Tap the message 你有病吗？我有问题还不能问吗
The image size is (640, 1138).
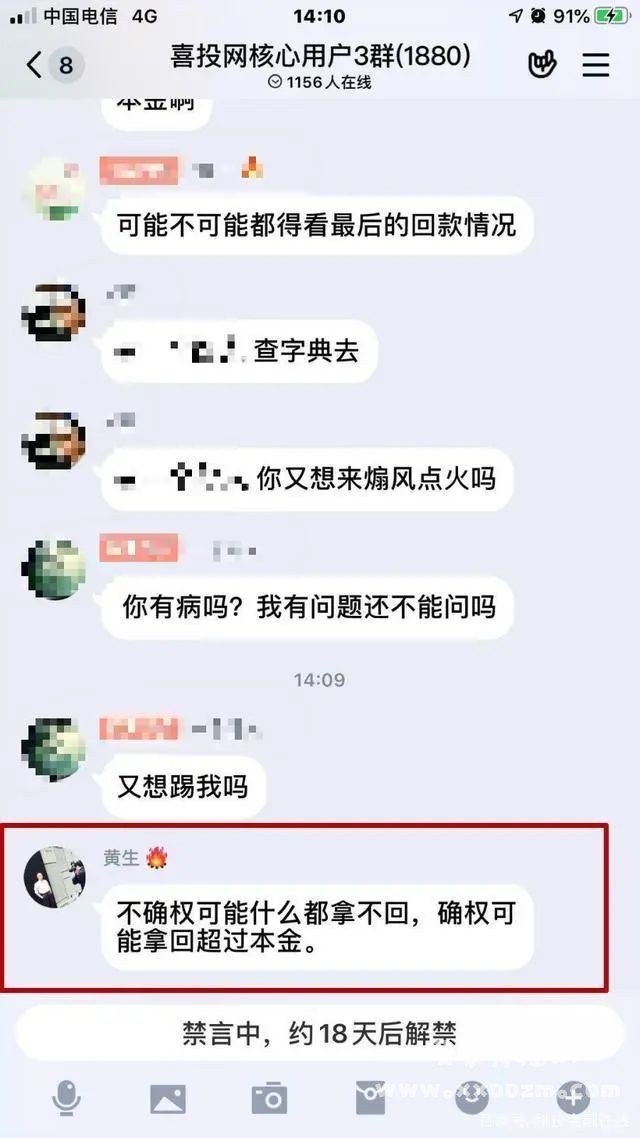pyautogui.click(x=307, y=607)
